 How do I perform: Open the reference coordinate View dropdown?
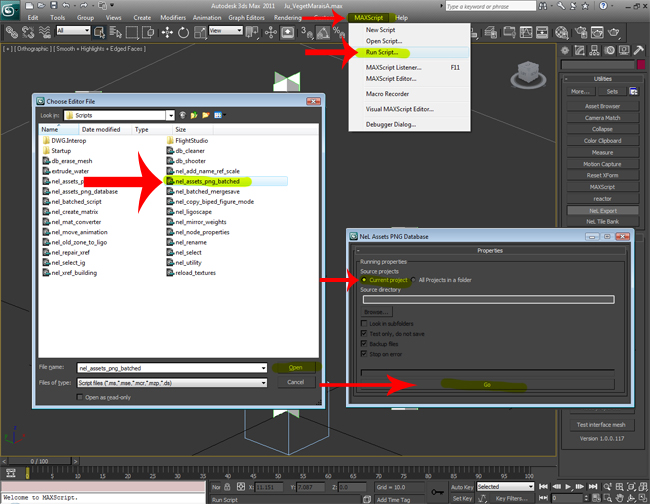point(226,30)
